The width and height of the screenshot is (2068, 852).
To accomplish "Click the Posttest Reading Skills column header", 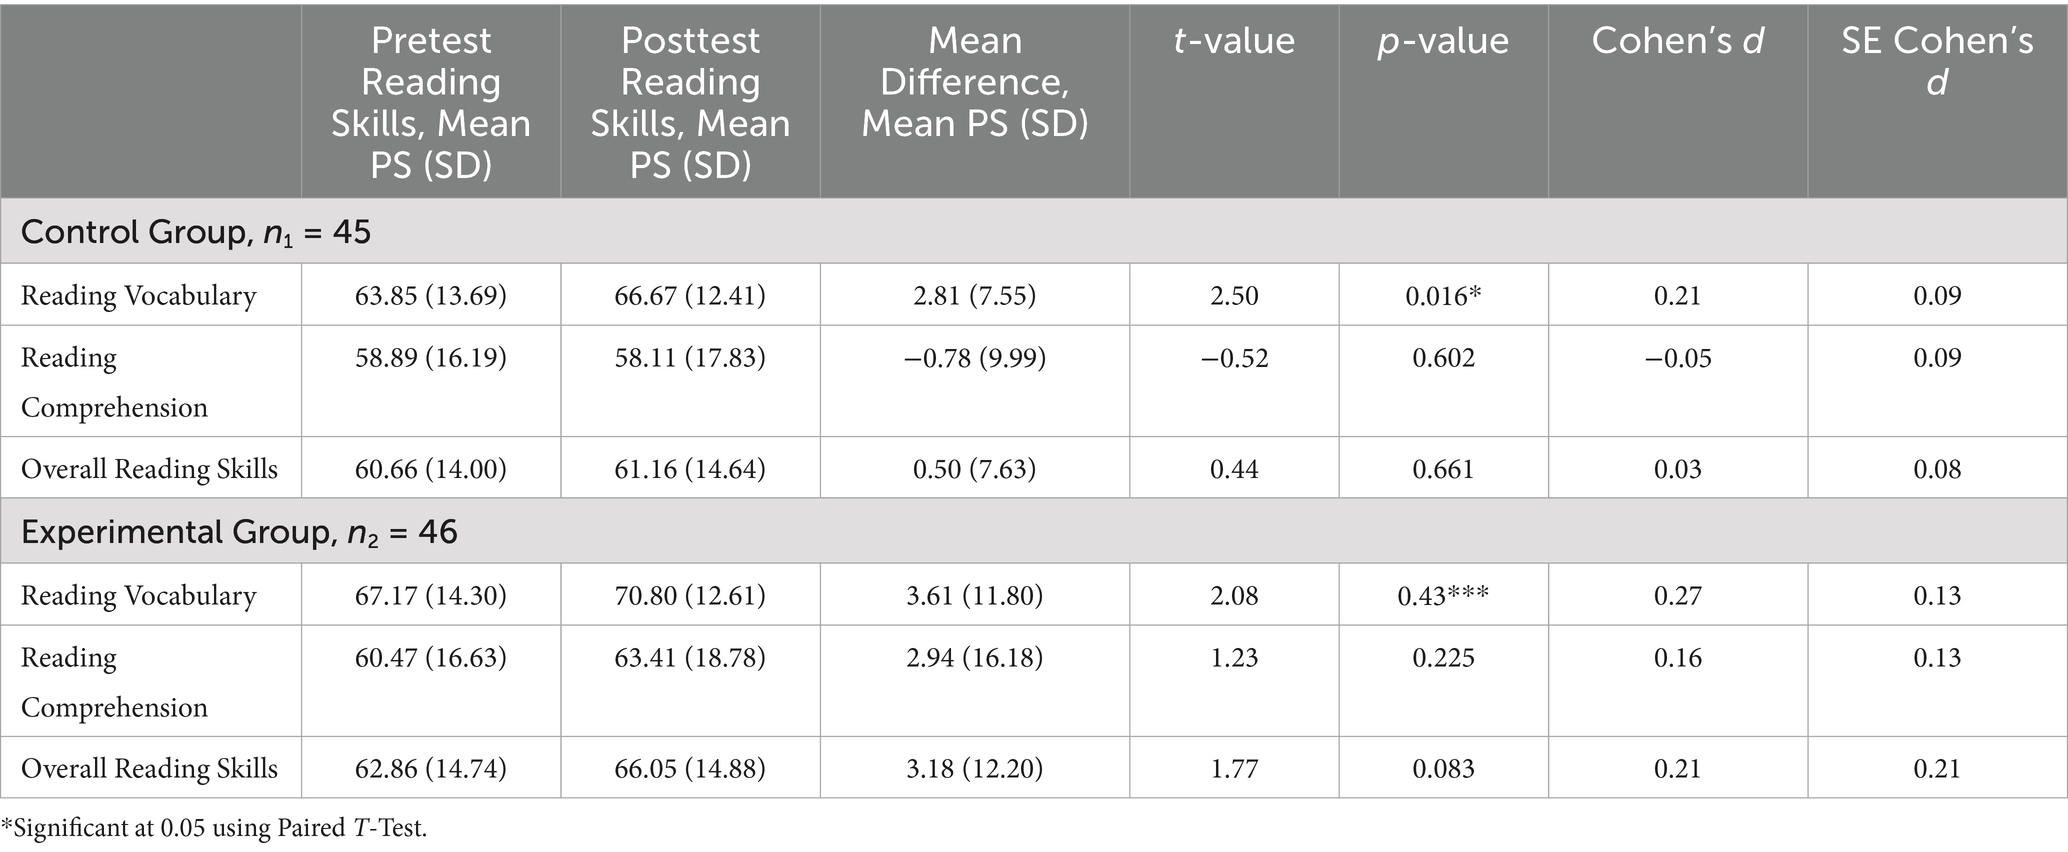I will point(690,102).
